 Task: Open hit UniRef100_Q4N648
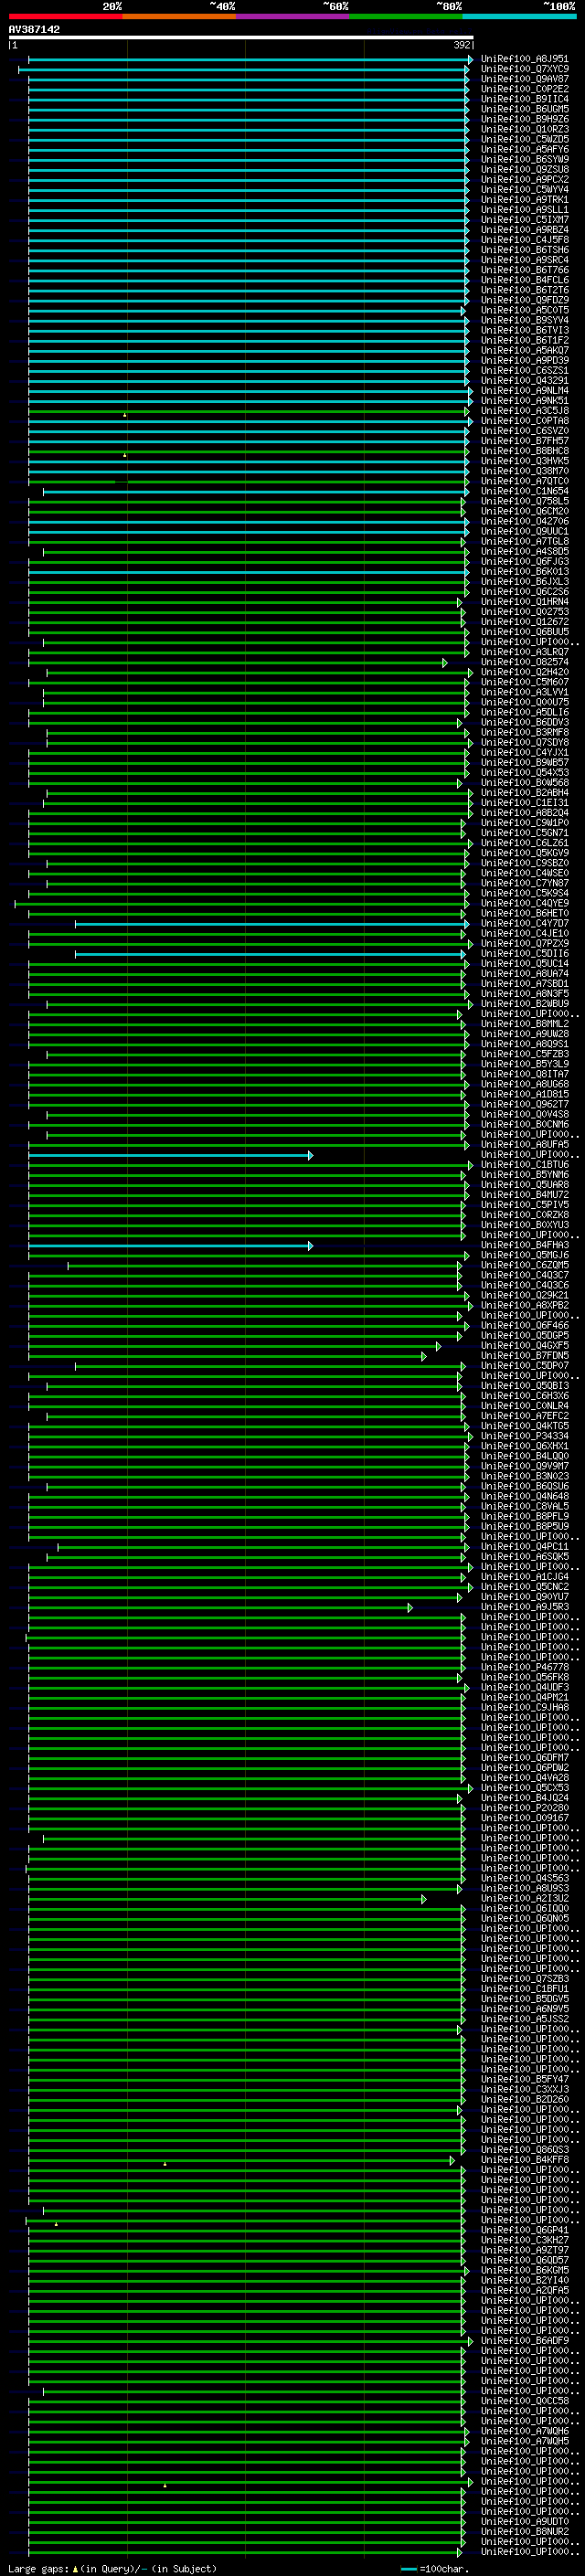[525, 1496]
